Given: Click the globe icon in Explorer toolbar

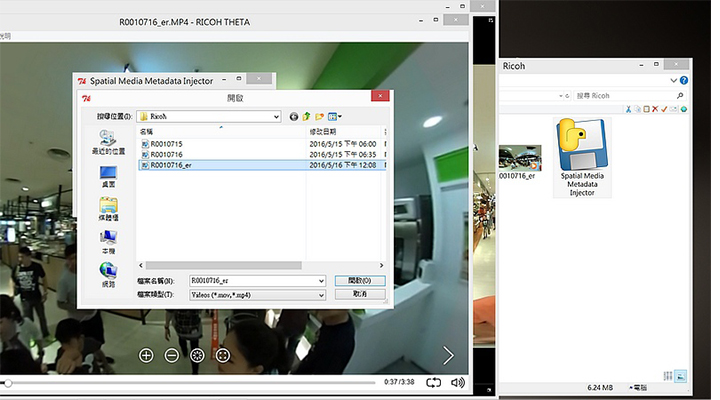Looking at the screenshot, I should point(684,109).
